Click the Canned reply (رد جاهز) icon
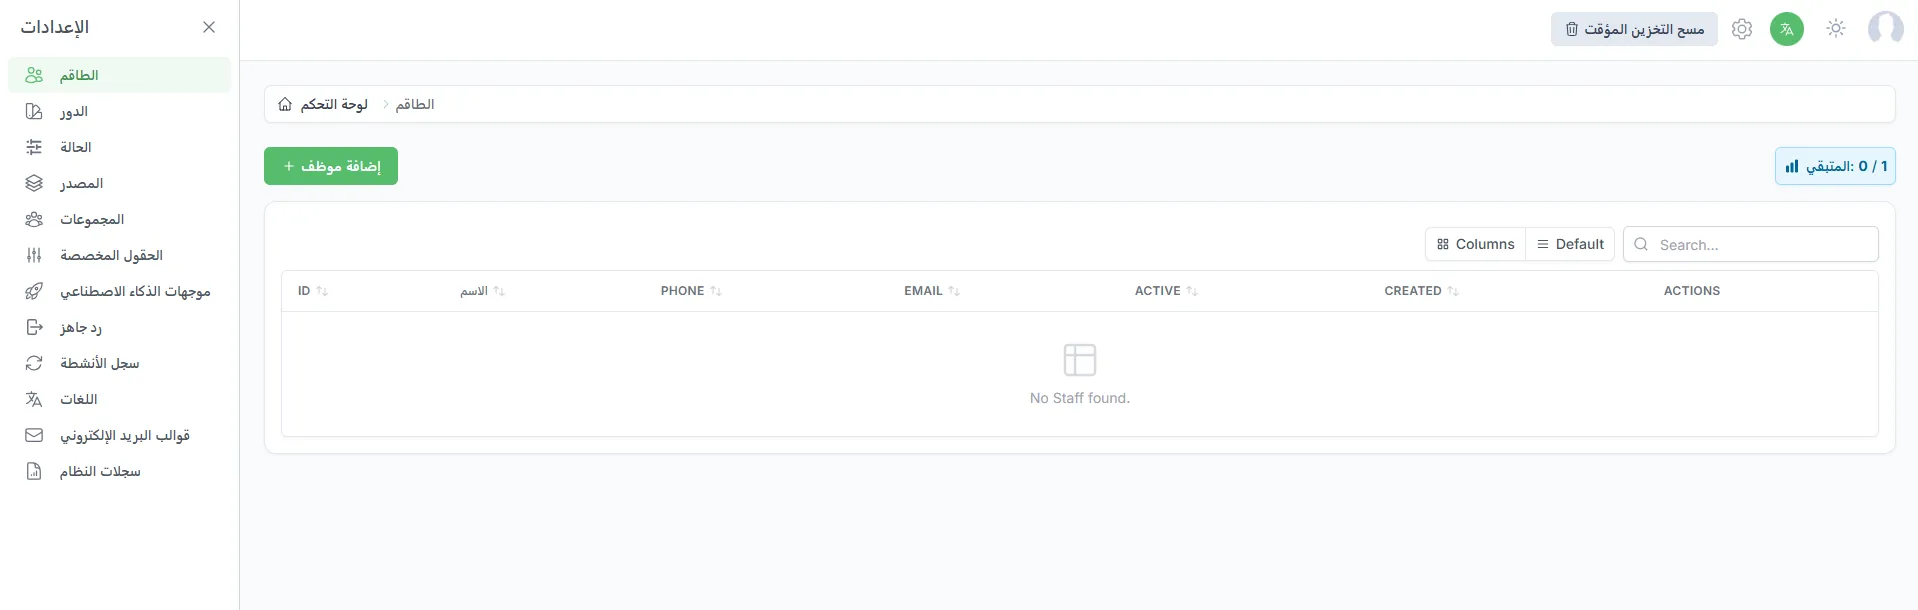The height and width of the screenshot is (610, 1918). (x=34, y=327)
